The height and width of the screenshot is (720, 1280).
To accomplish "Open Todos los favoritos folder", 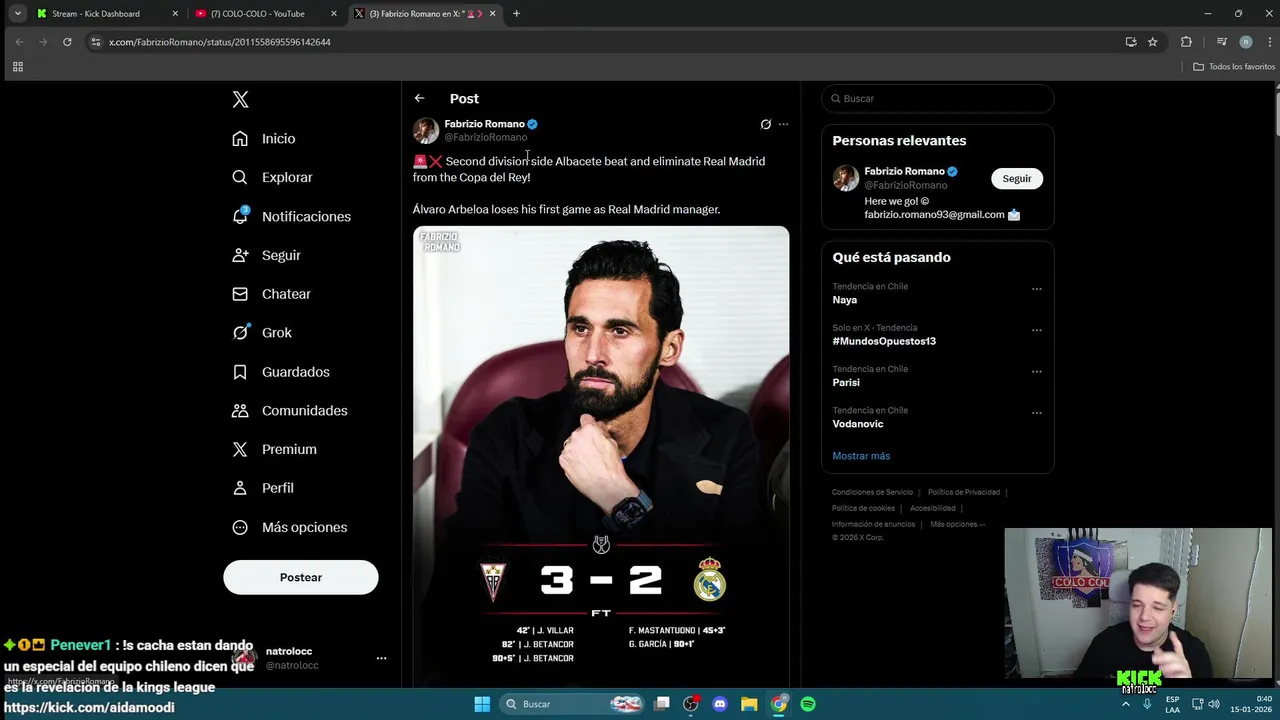I will (1234, 67).
